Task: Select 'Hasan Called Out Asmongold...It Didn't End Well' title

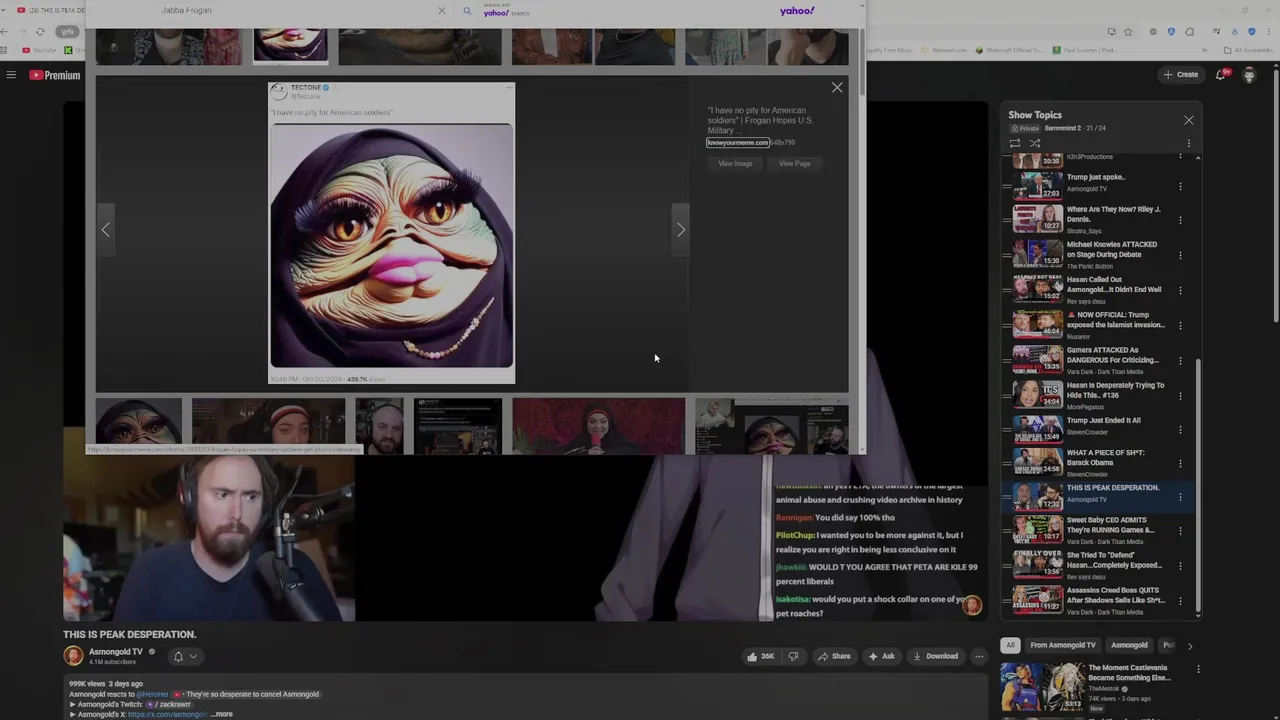Action: pos(1114,285)
